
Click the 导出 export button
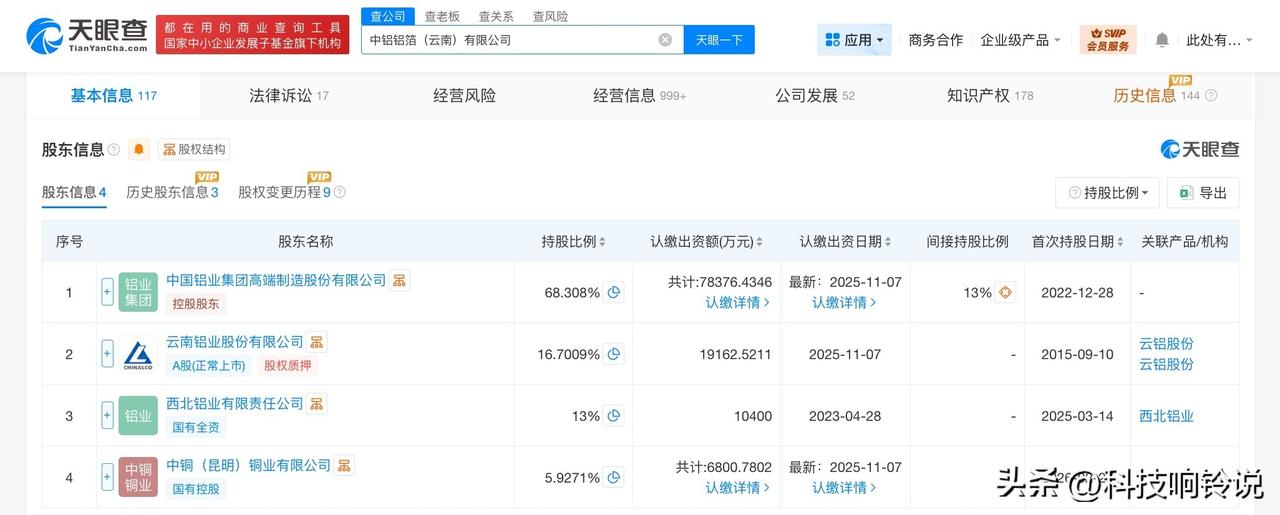[x=1203, y=192]
